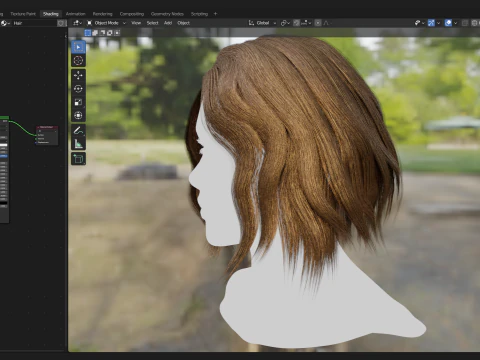Switch to the Scripting workspace tab
This screenshot has width=480, height=360.
199,14
